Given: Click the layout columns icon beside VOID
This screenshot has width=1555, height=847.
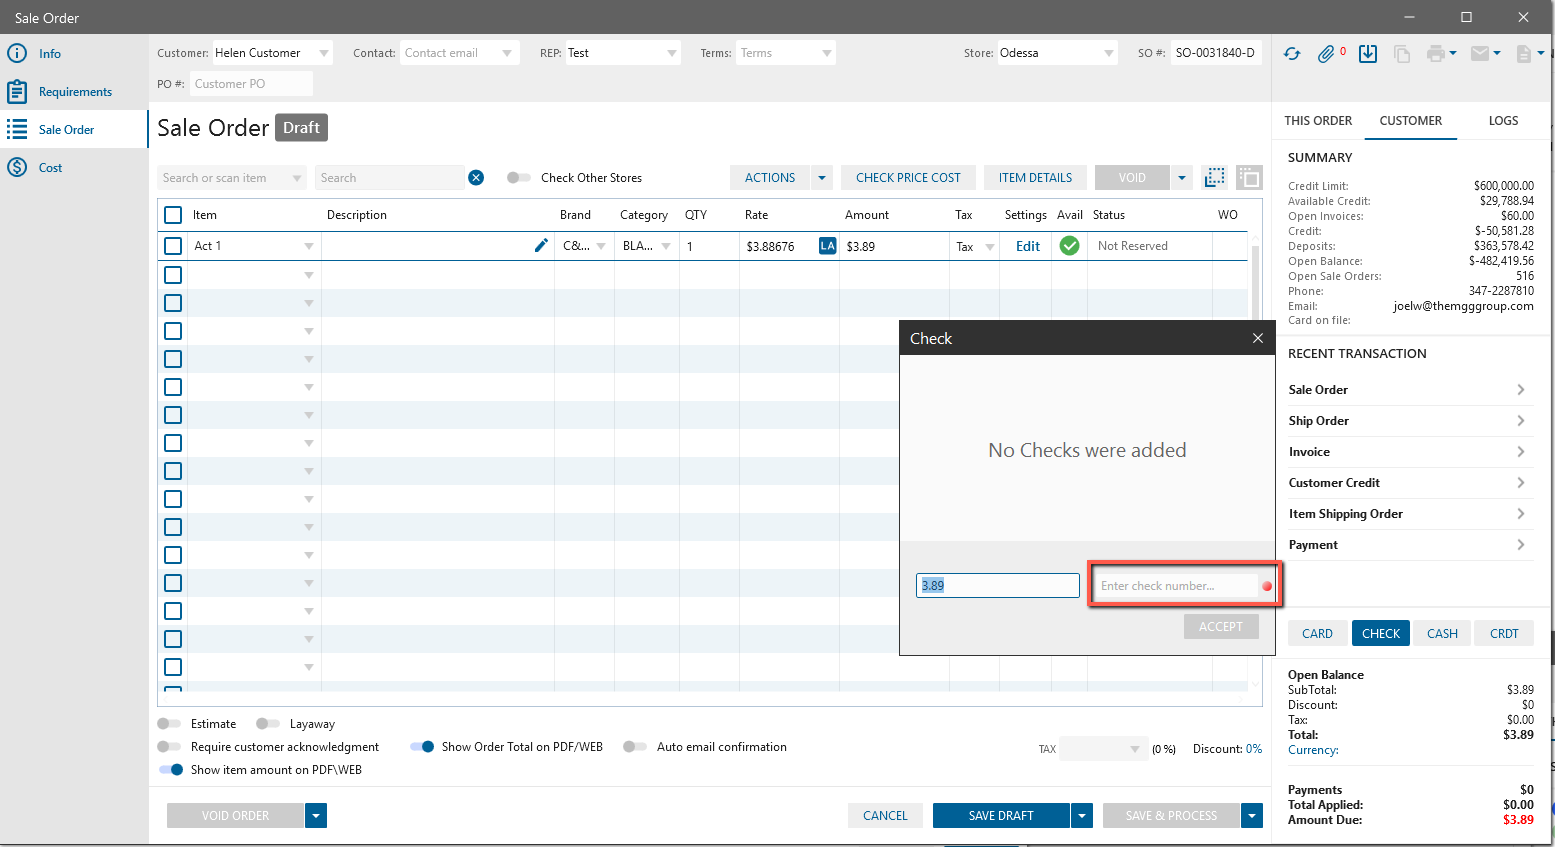Looking at the screenshot, I should point(1249,178).
